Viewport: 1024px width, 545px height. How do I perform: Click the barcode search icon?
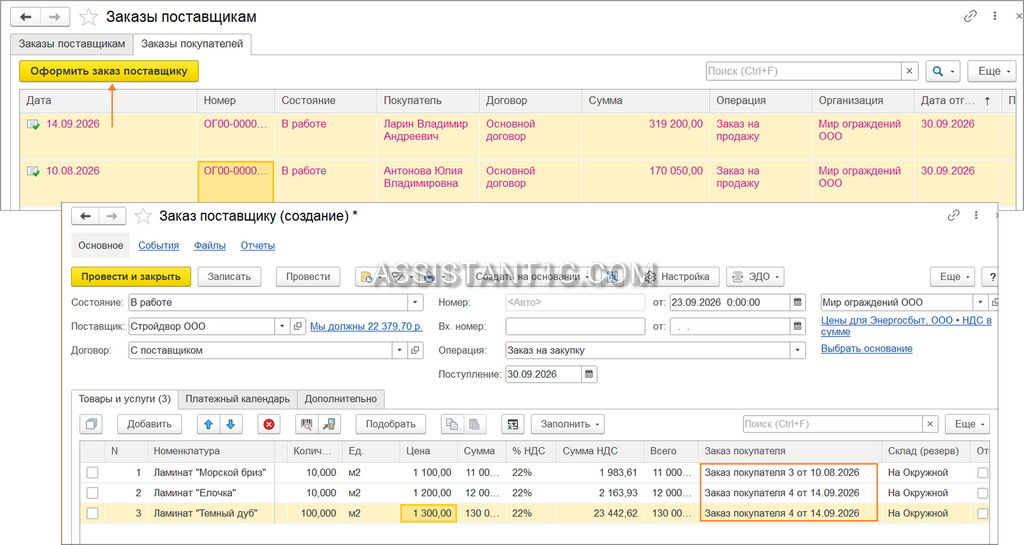306,424
